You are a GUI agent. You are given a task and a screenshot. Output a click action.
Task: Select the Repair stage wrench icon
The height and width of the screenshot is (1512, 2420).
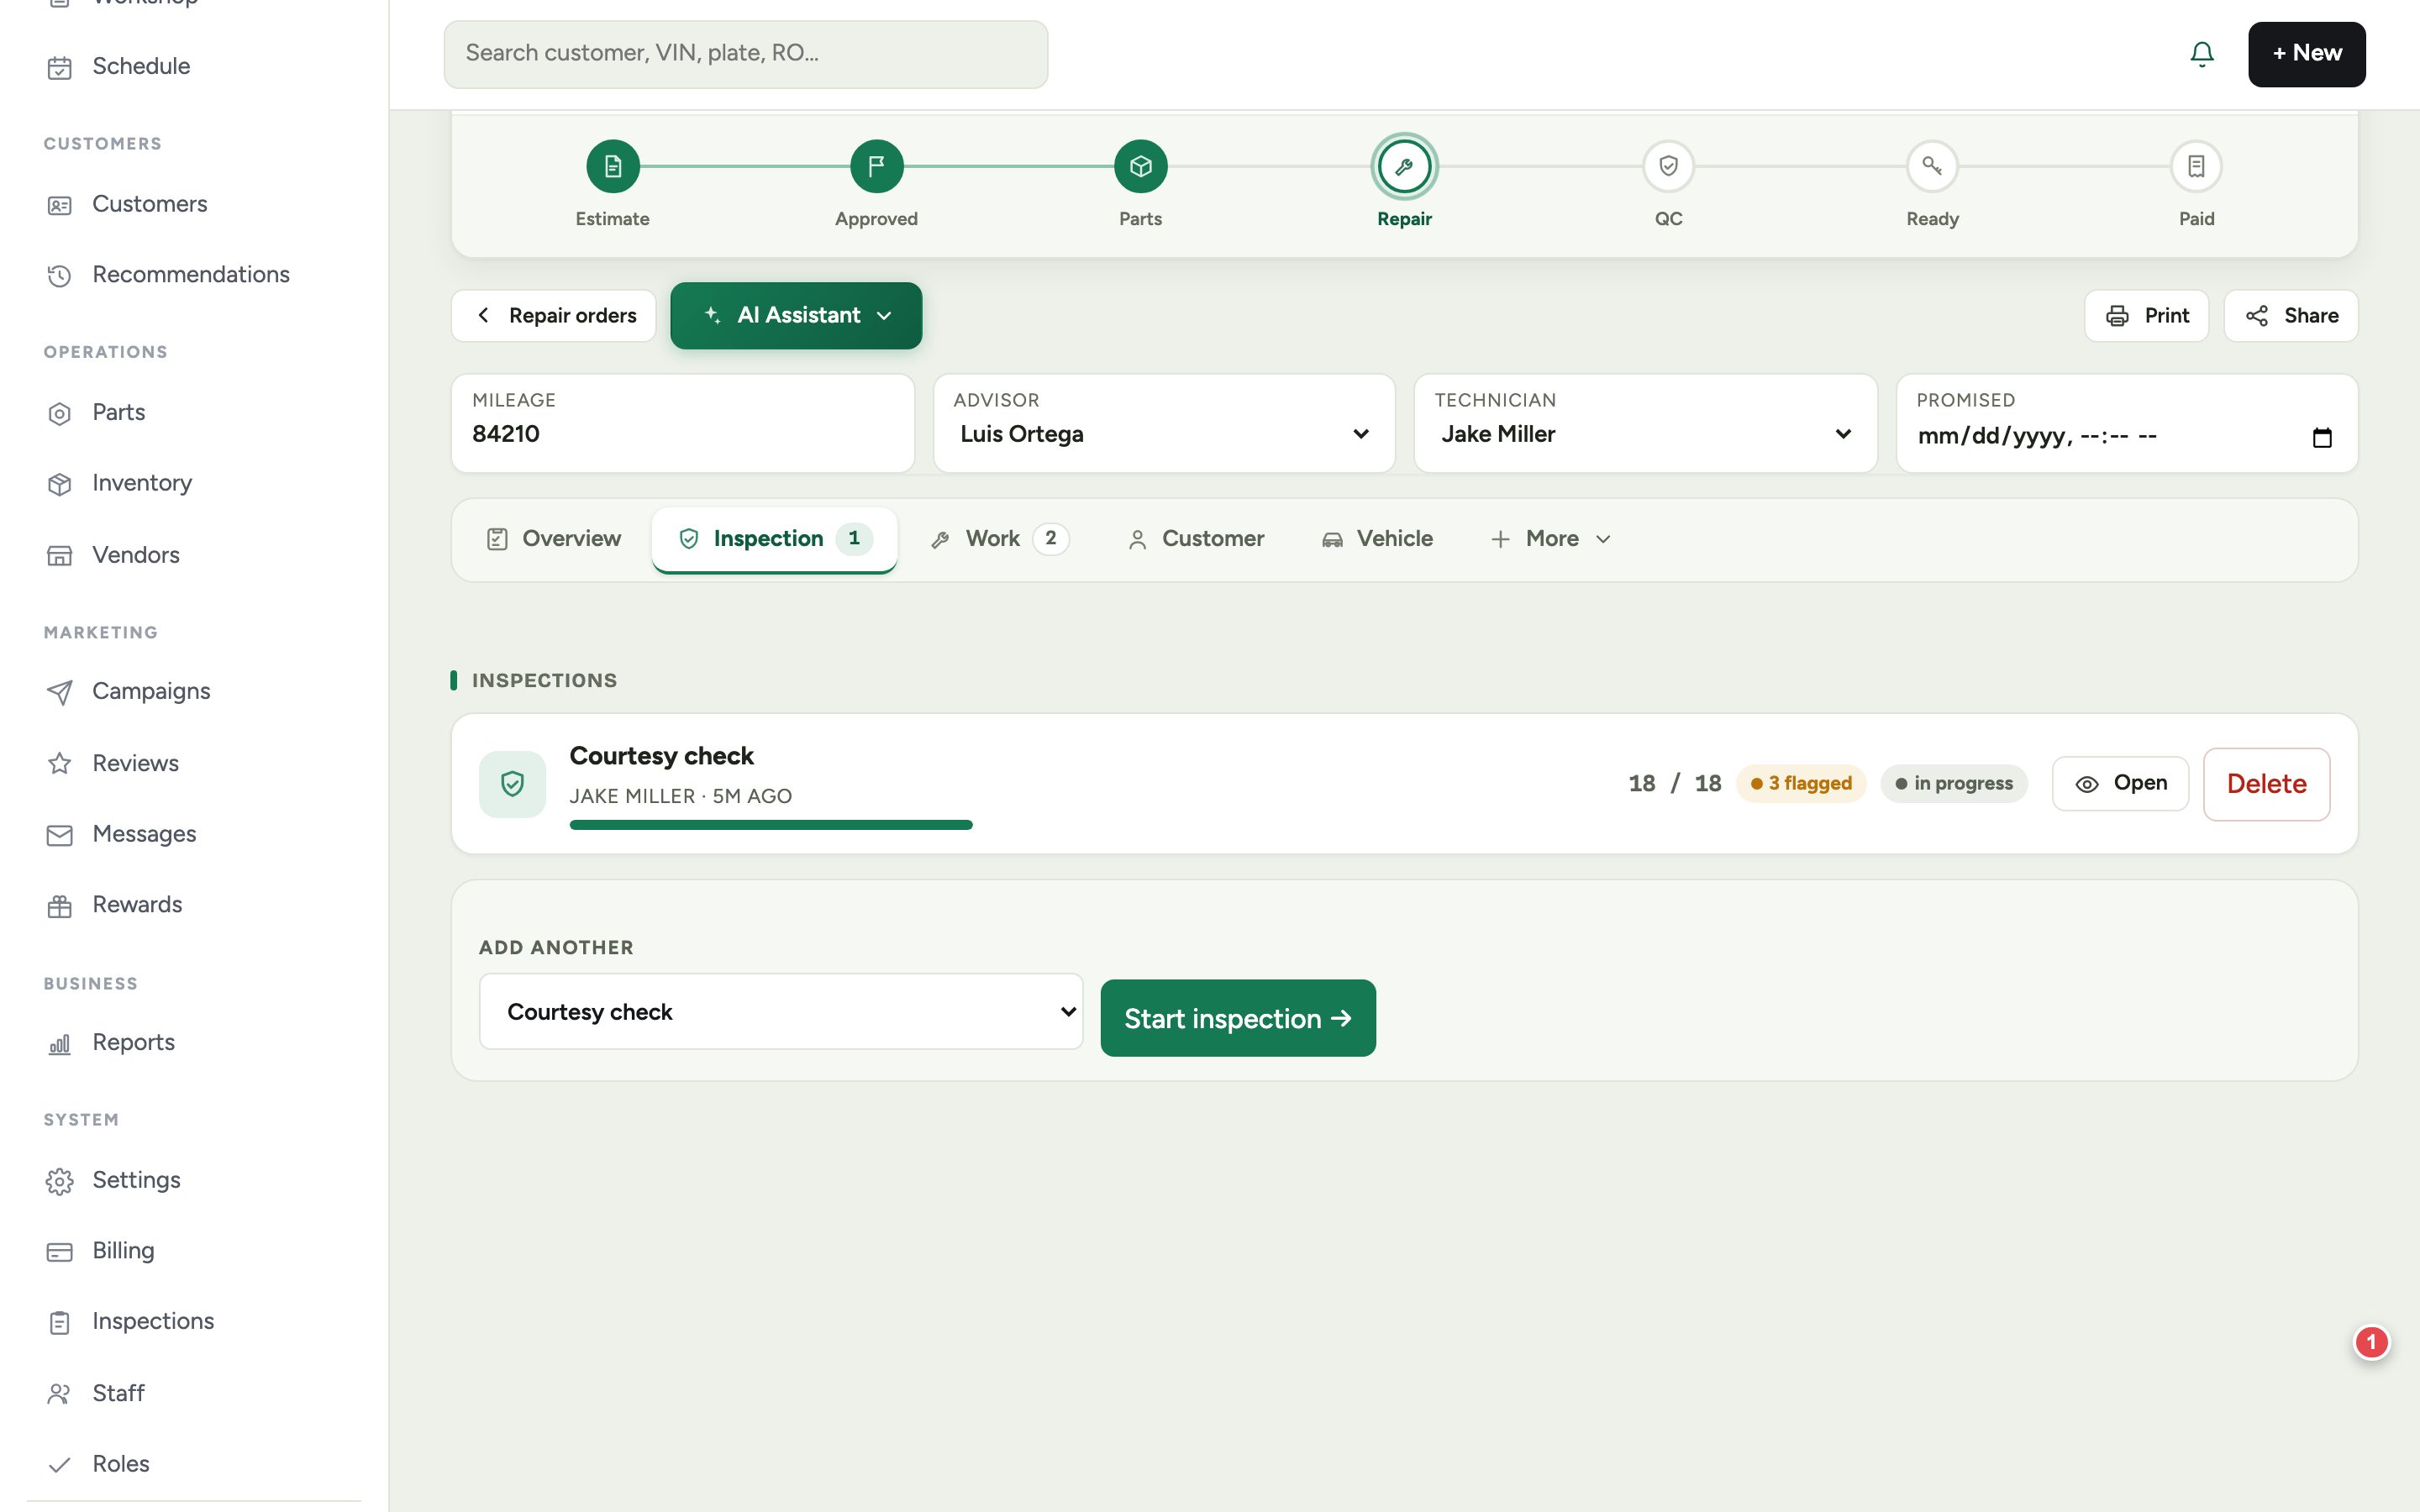(x=1404, y=166)
